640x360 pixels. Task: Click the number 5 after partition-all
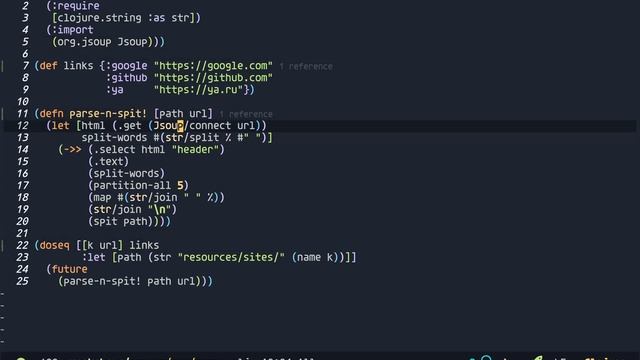pyautogui.click(x=180, y=185)
